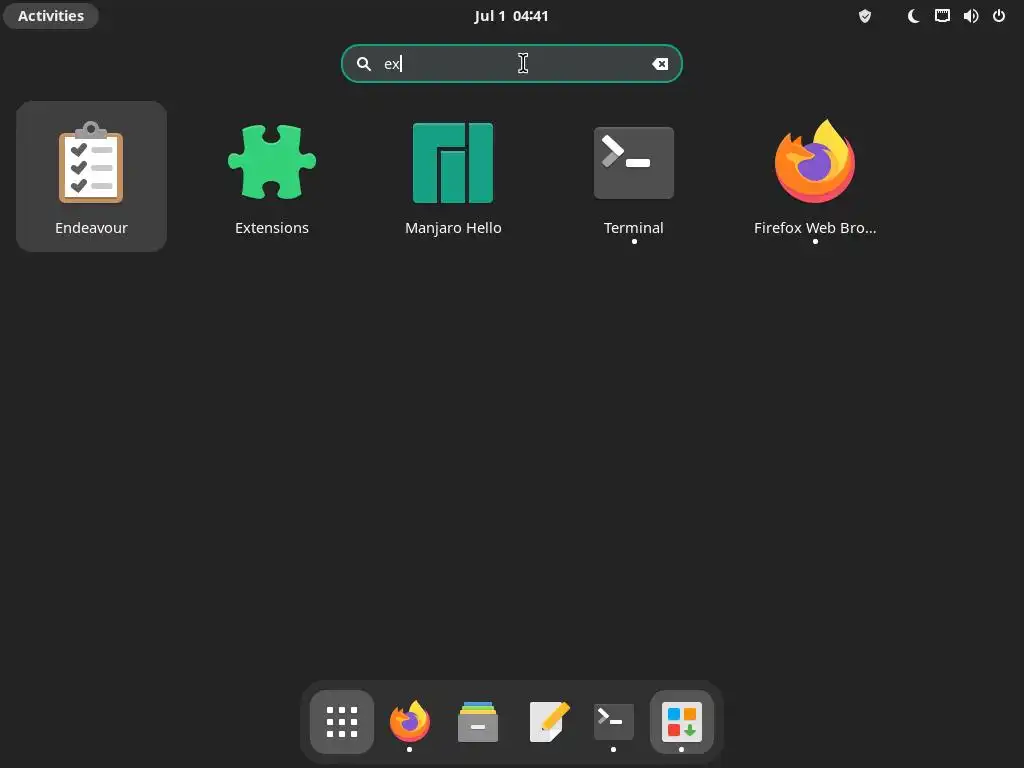Click the "Terminal" label text
Image resolution: width=1024 pixels, height=768 pixels.
click(633, 228)
